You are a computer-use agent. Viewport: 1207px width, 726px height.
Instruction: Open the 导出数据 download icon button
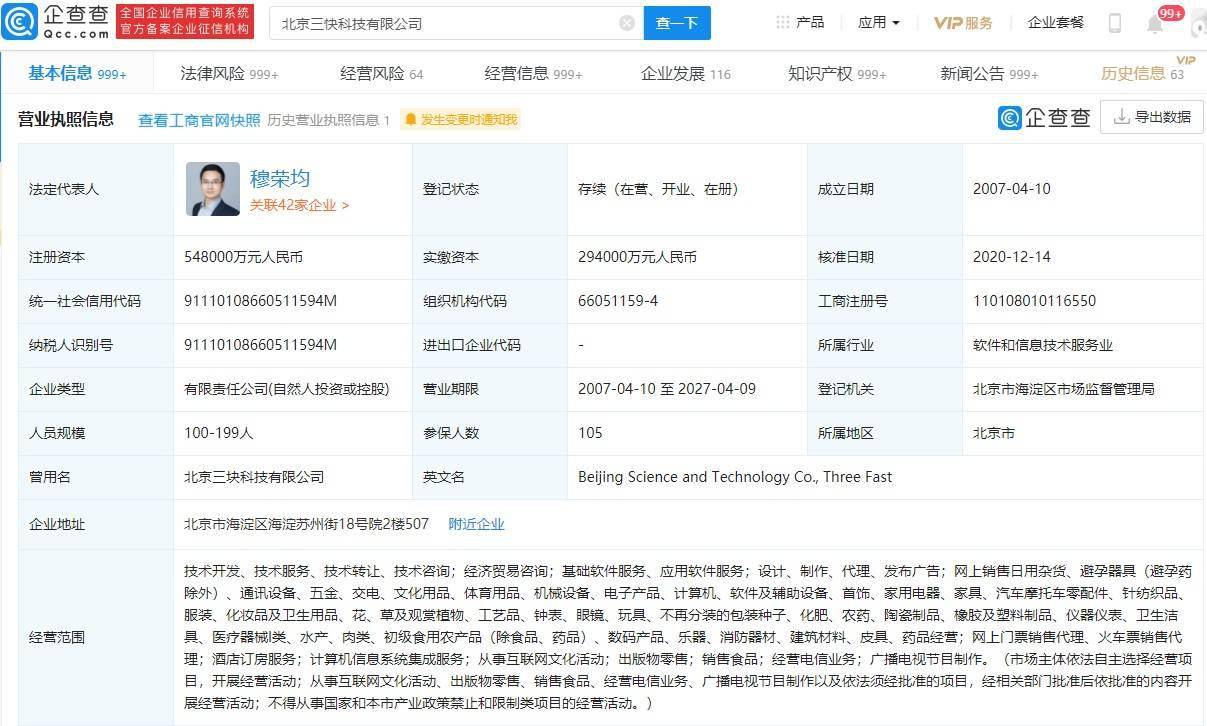coord(1151,117)
